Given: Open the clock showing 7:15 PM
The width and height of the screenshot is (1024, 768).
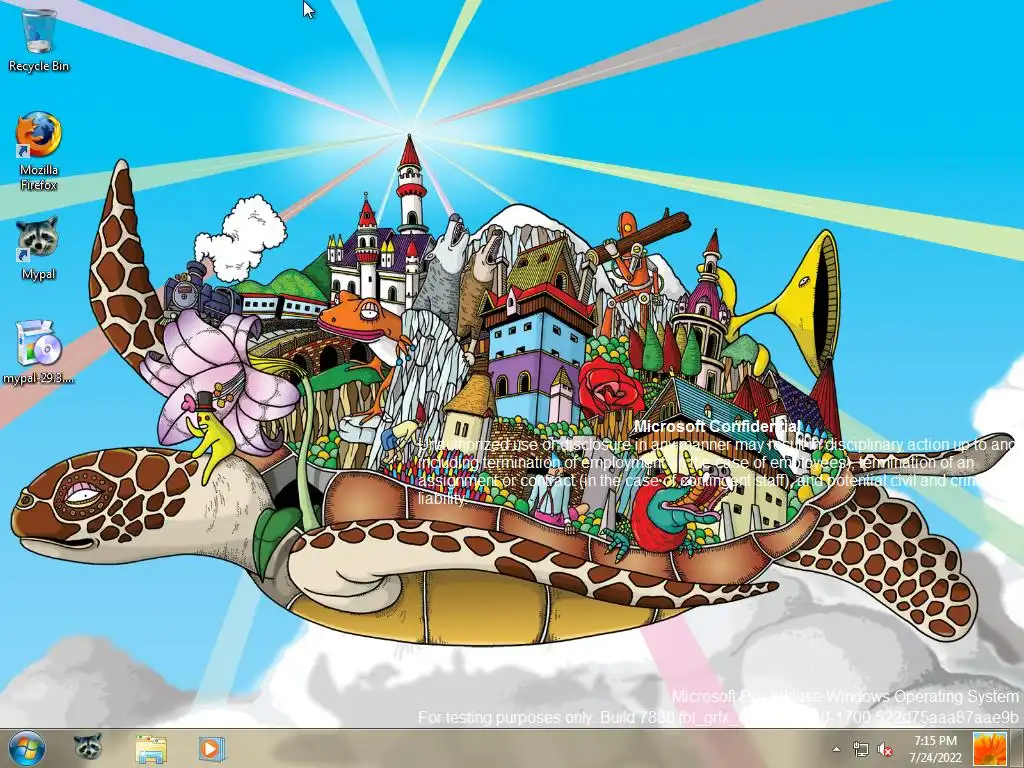Looking at the screenshot, I should click(935, 741).
